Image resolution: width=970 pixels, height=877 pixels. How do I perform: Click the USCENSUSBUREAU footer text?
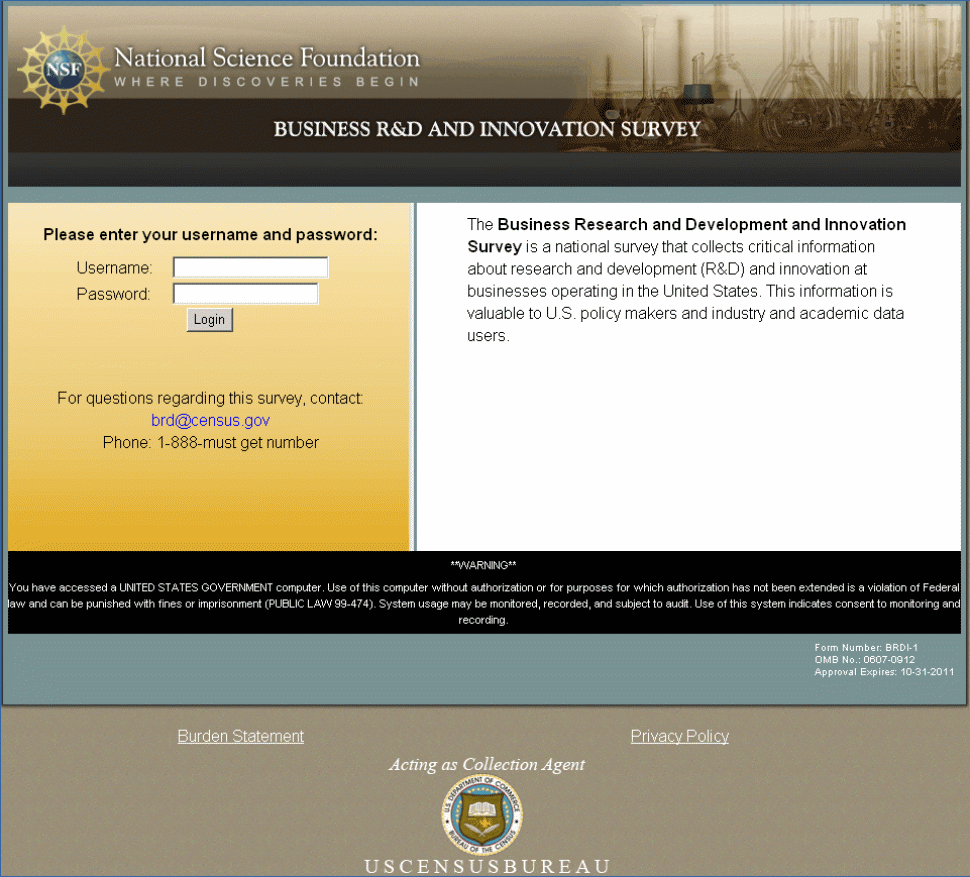click(x=487, y=866)
